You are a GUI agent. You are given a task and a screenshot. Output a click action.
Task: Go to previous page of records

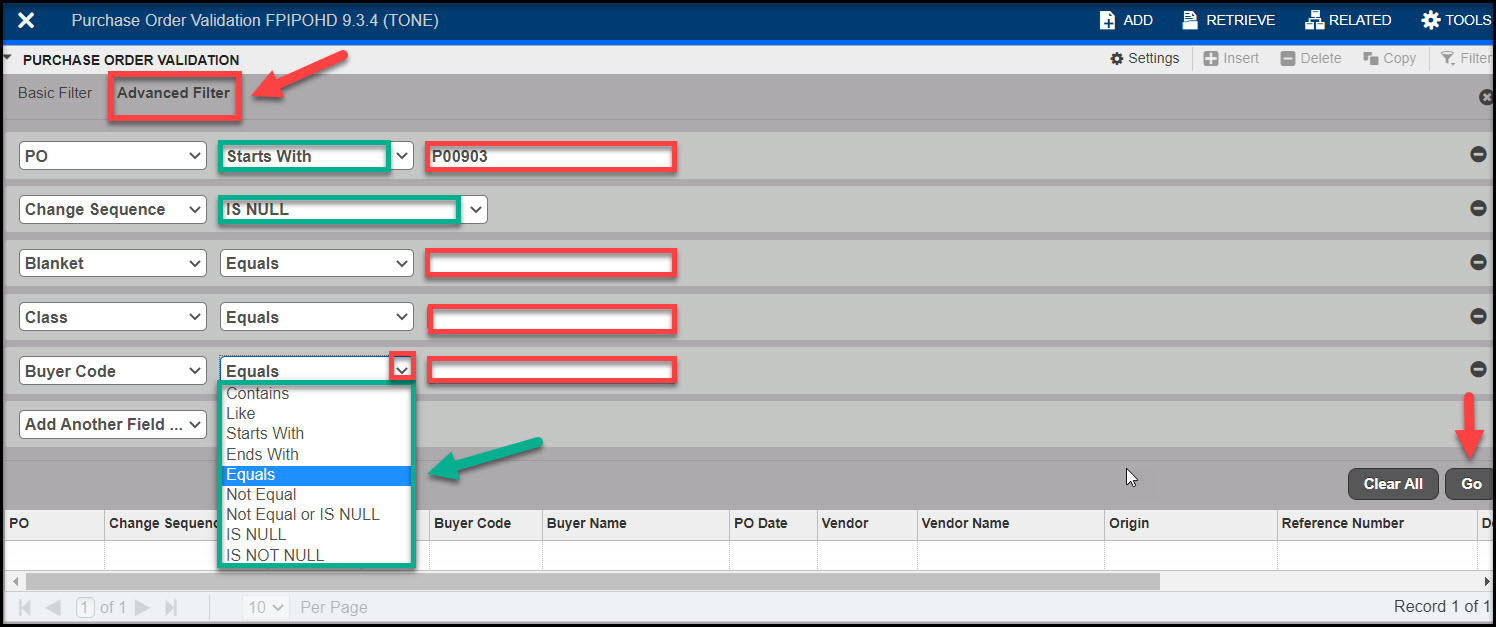pyautogui.click(x=53, y=607)
